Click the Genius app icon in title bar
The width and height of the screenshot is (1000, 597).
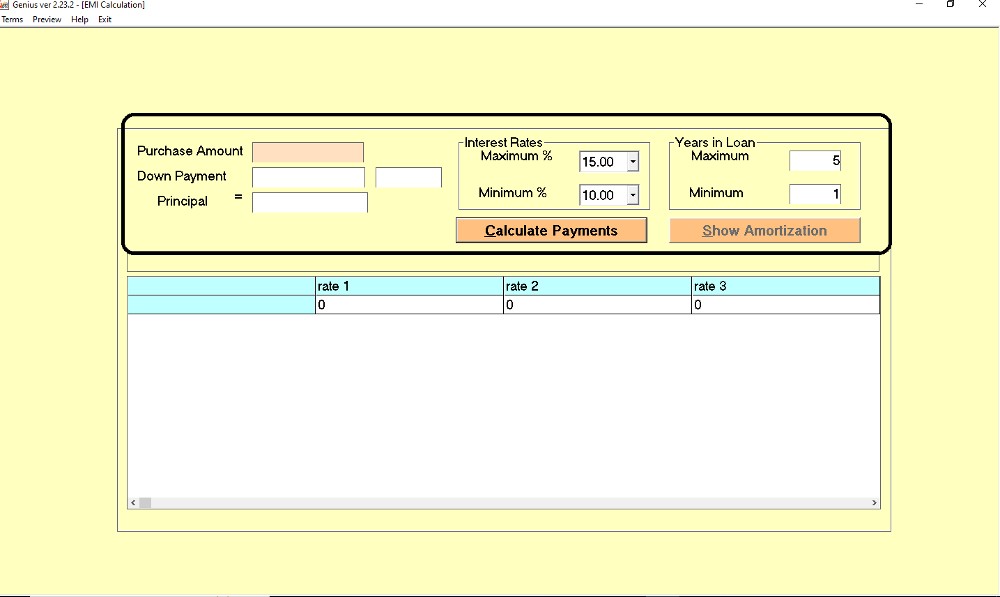[x=5, y=5]
